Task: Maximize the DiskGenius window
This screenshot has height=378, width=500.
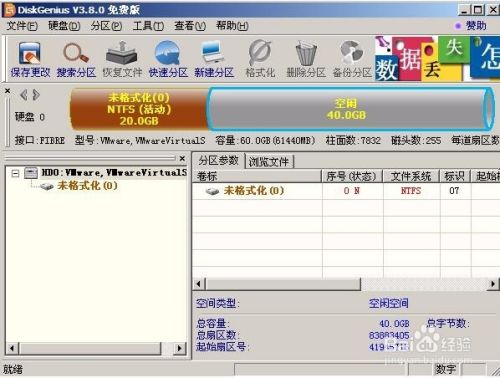Action: 478,10
